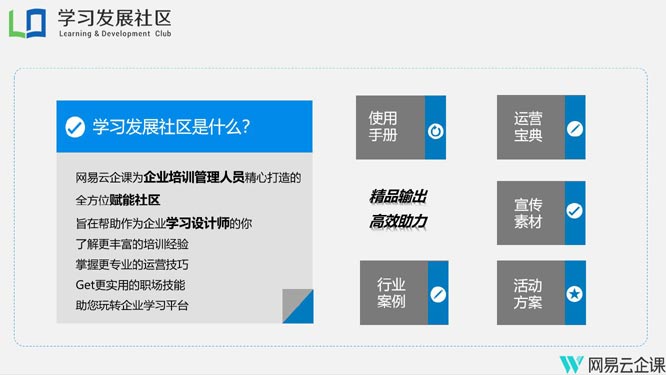Click the bold 学习设计师 text
The width and height of the screenshot is (666, 375).
198,223
